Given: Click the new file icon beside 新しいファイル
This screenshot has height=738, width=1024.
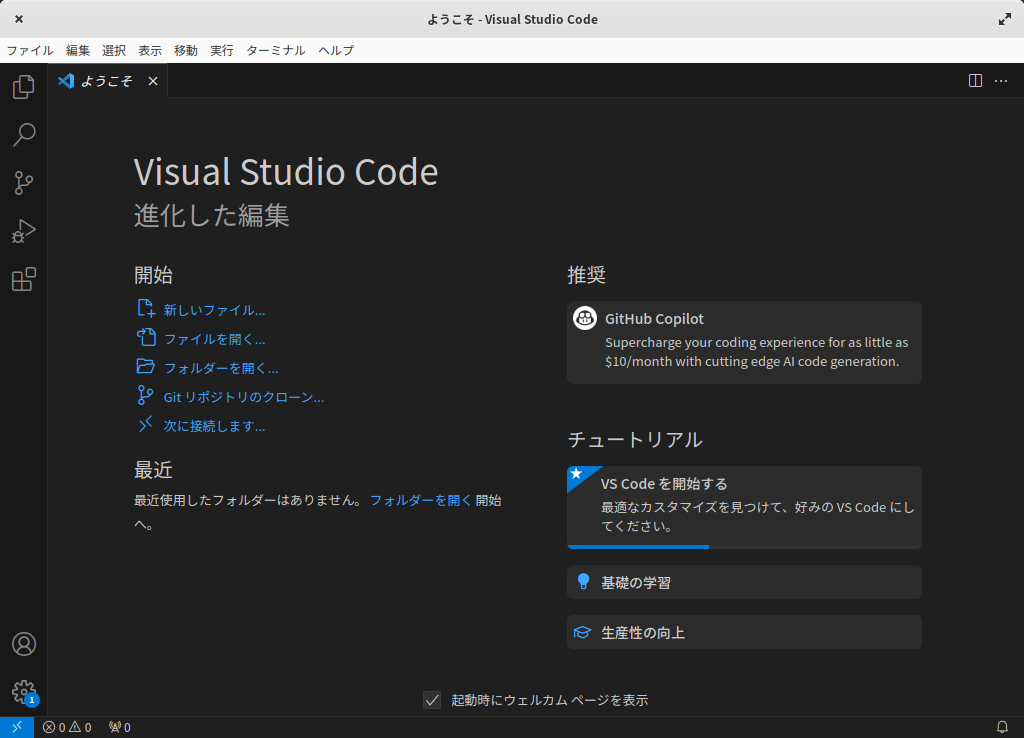Looking at the screenshot, I should click(145, 308).
